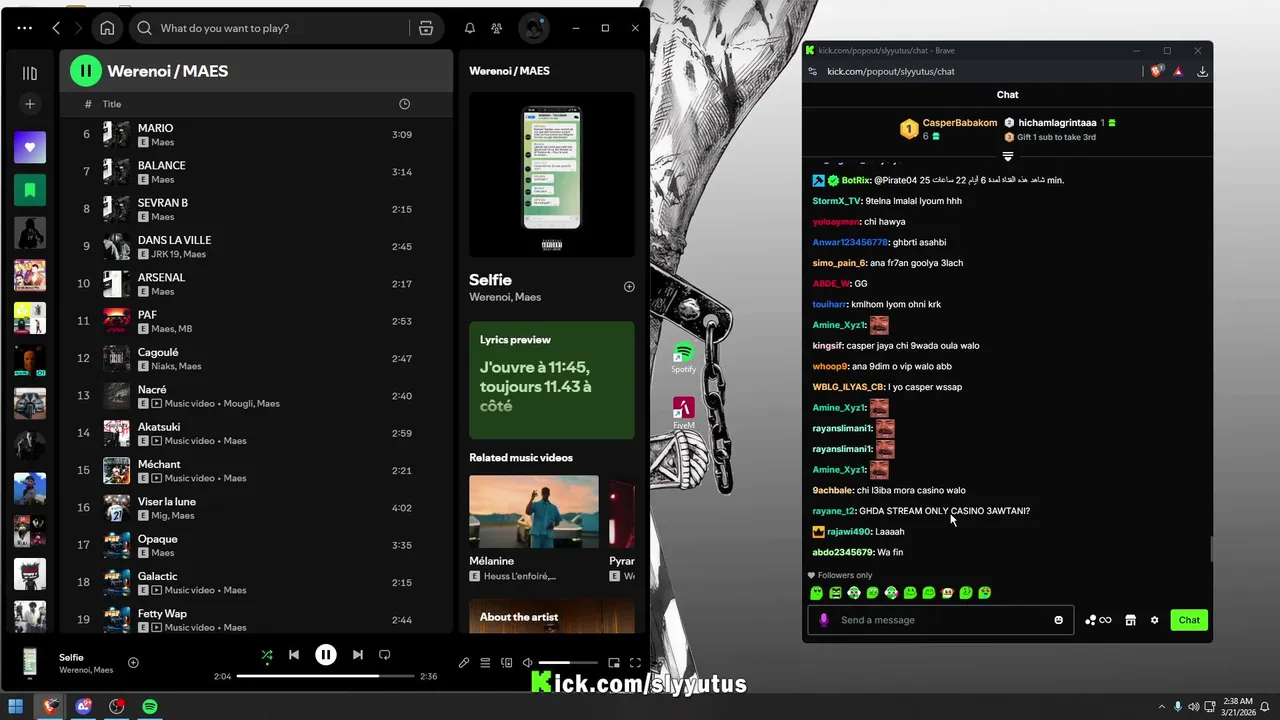
Task: Open emoji picker in Kick chat
Action: [x=1059, y=620]
